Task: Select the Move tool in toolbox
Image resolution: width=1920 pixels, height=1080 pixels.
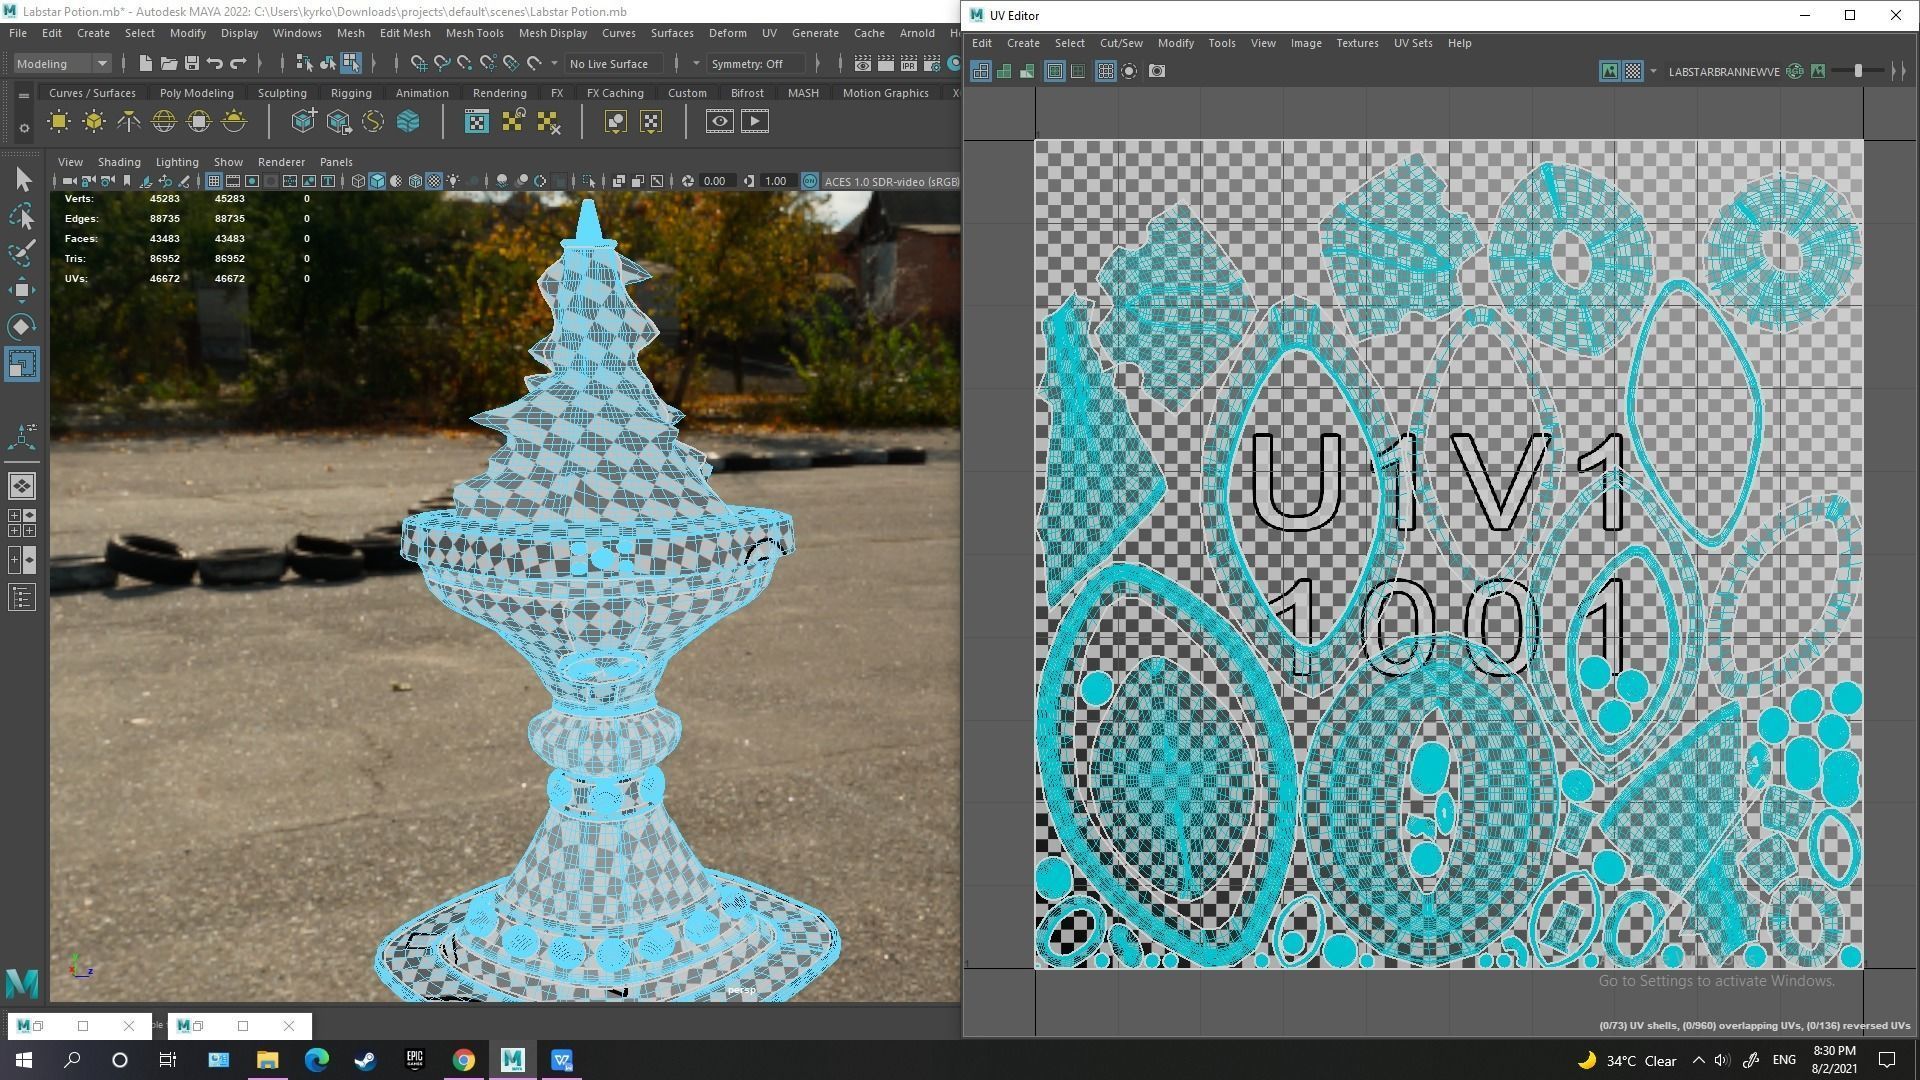Action: pyautogui.click(x=22, y=291)
